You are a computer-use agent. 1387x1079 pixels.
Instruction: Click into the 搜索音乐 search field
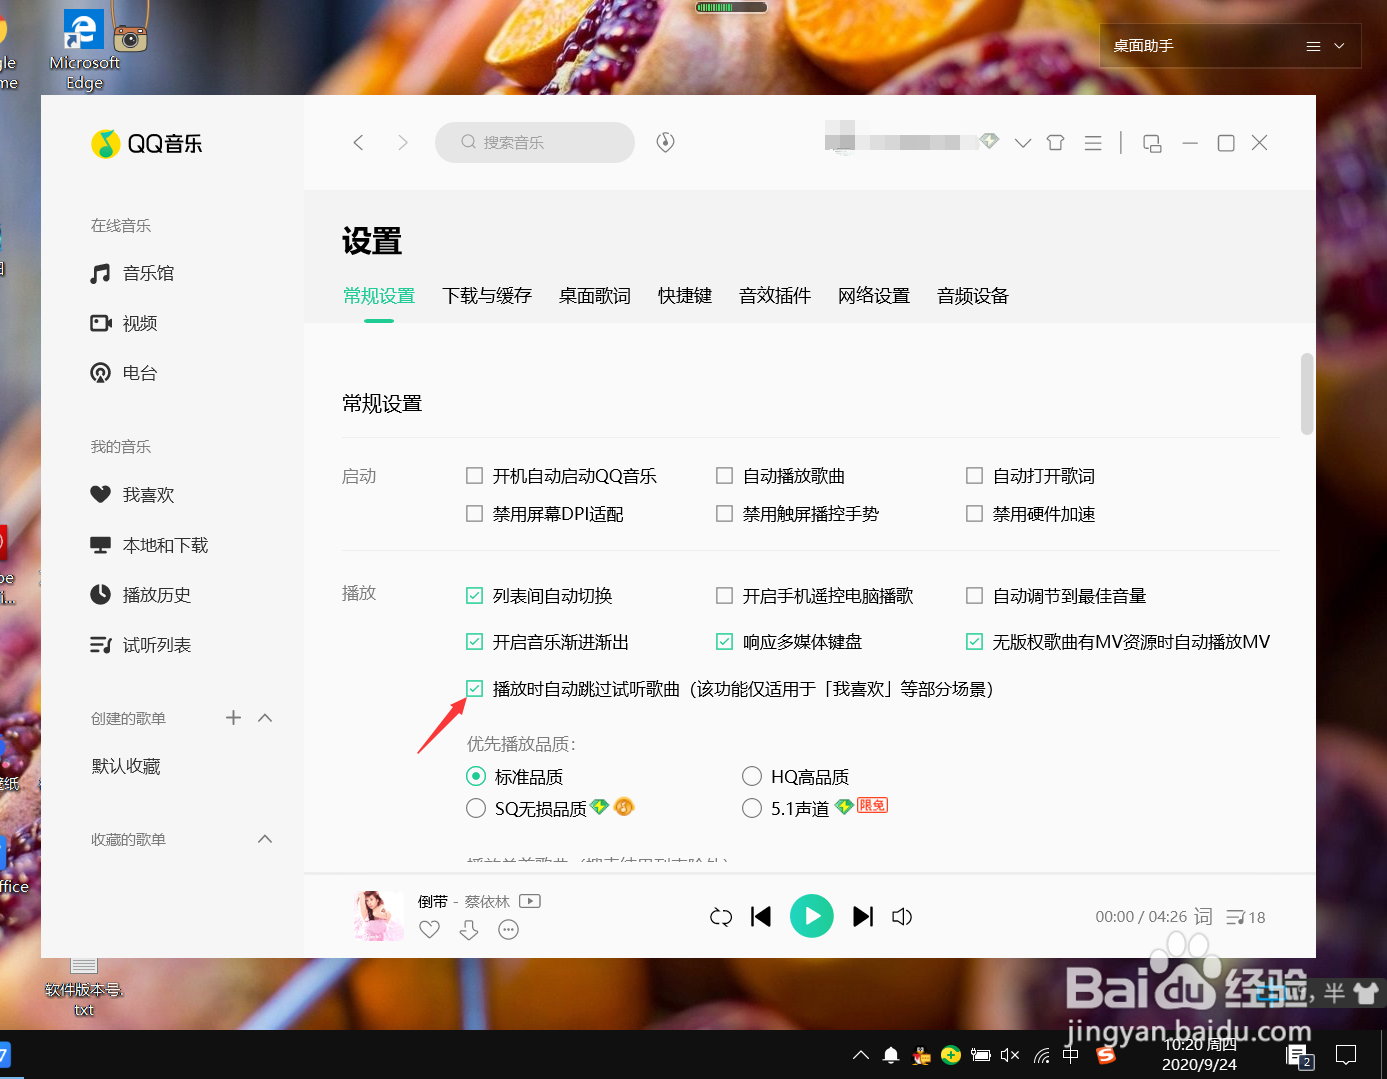(x=535, y=142)
